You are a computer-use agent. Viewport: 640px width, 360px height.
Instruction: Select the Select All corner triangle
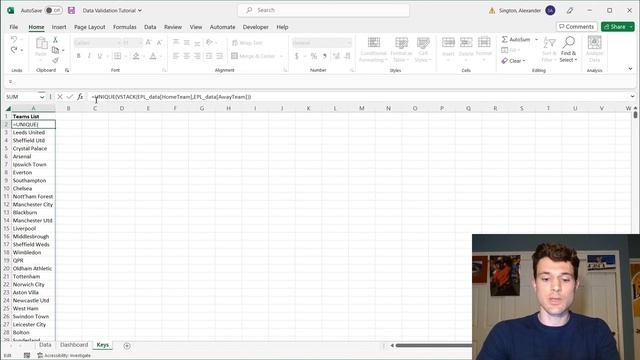(x=8, y=109)
